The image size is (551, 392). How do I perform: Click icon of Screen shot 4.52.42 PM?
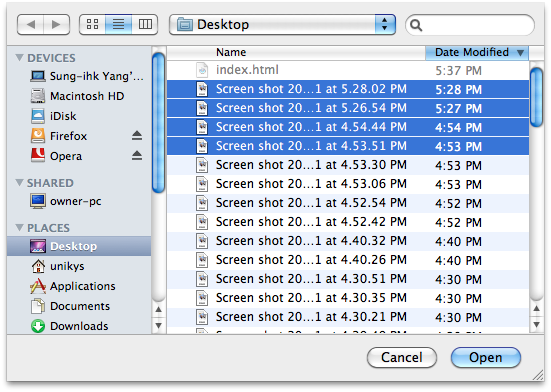(202, 222)
